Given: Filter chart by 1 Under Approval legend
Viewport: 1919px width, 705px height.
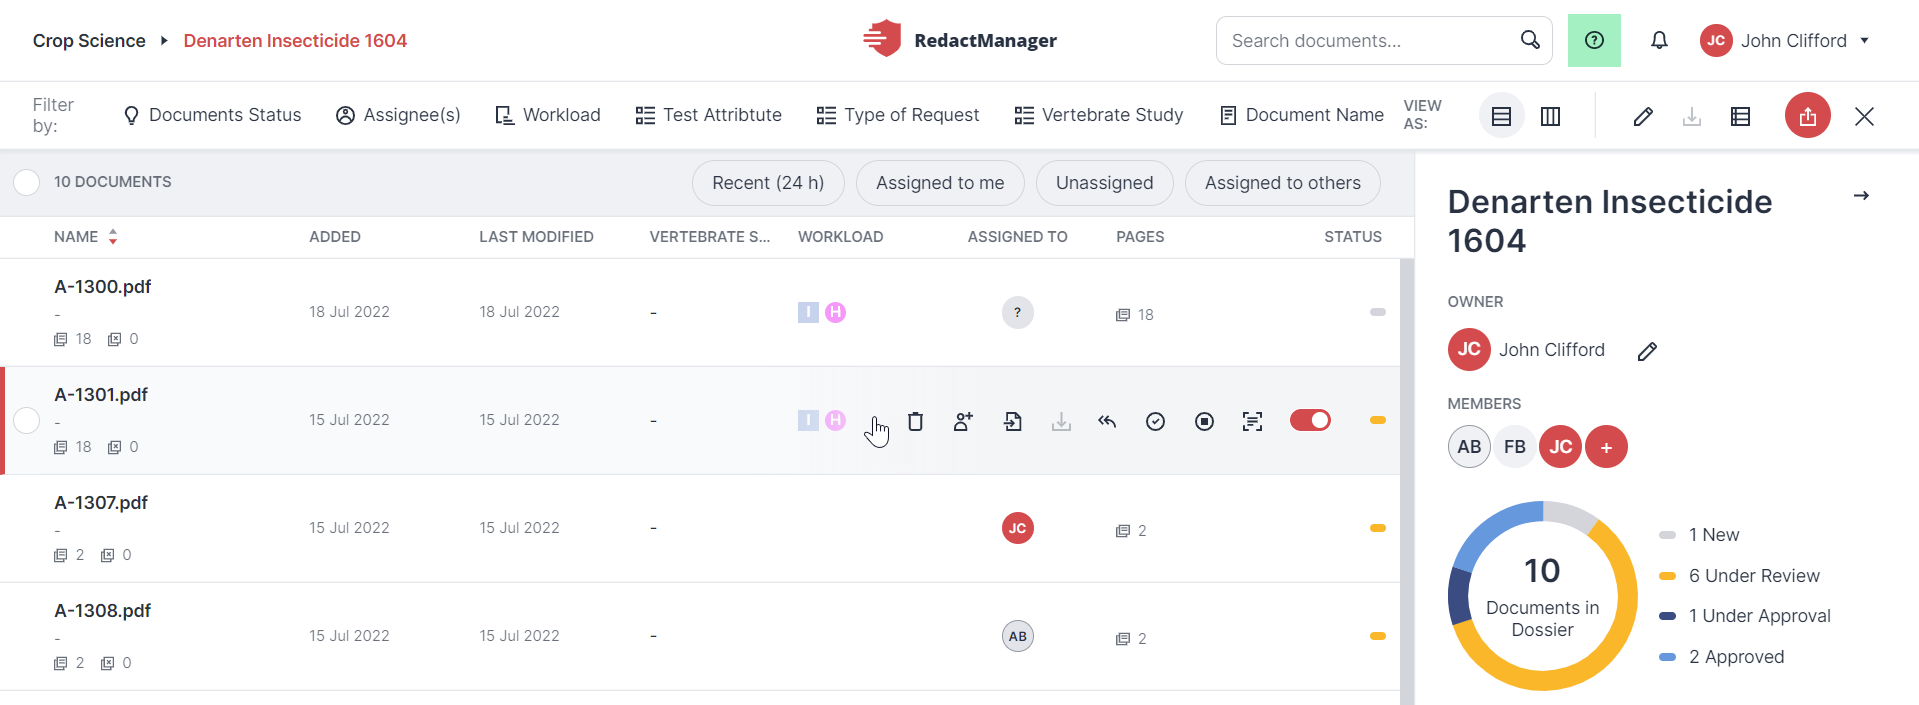Looking at the screenshot, I should pos(1744,616).
